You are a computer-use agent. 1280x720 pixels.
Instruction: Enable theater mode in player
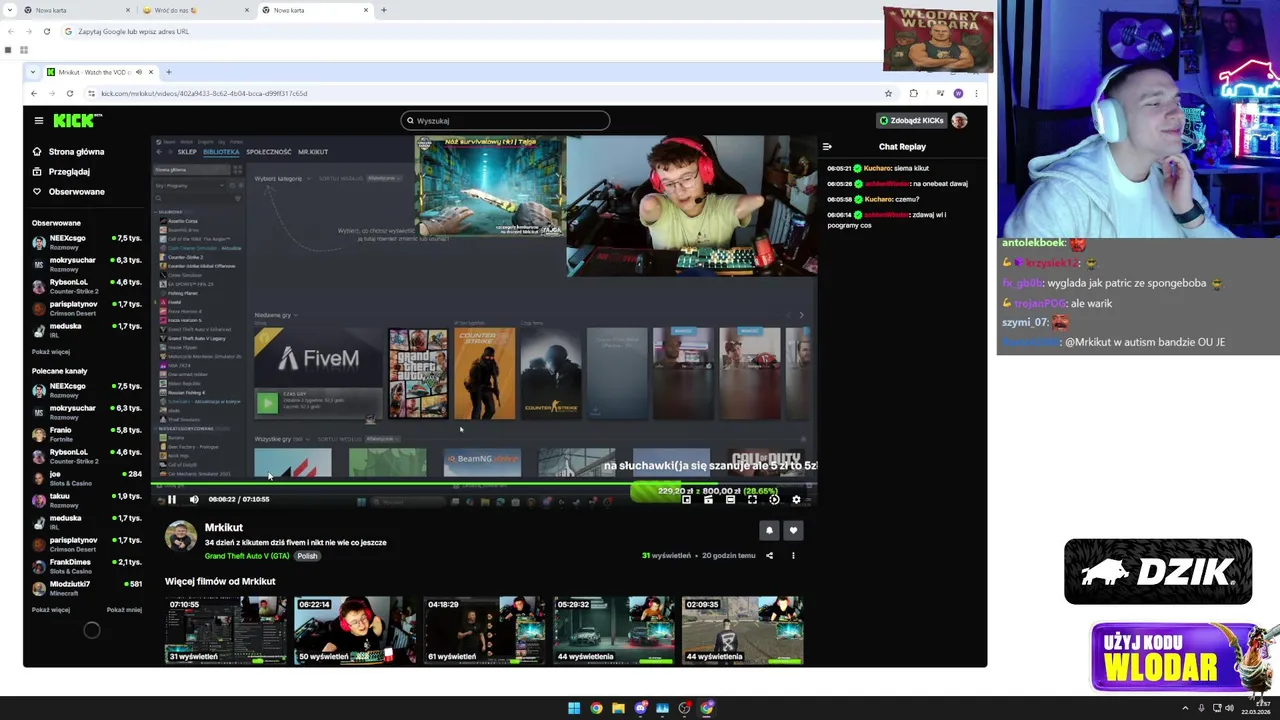point(730,500)
